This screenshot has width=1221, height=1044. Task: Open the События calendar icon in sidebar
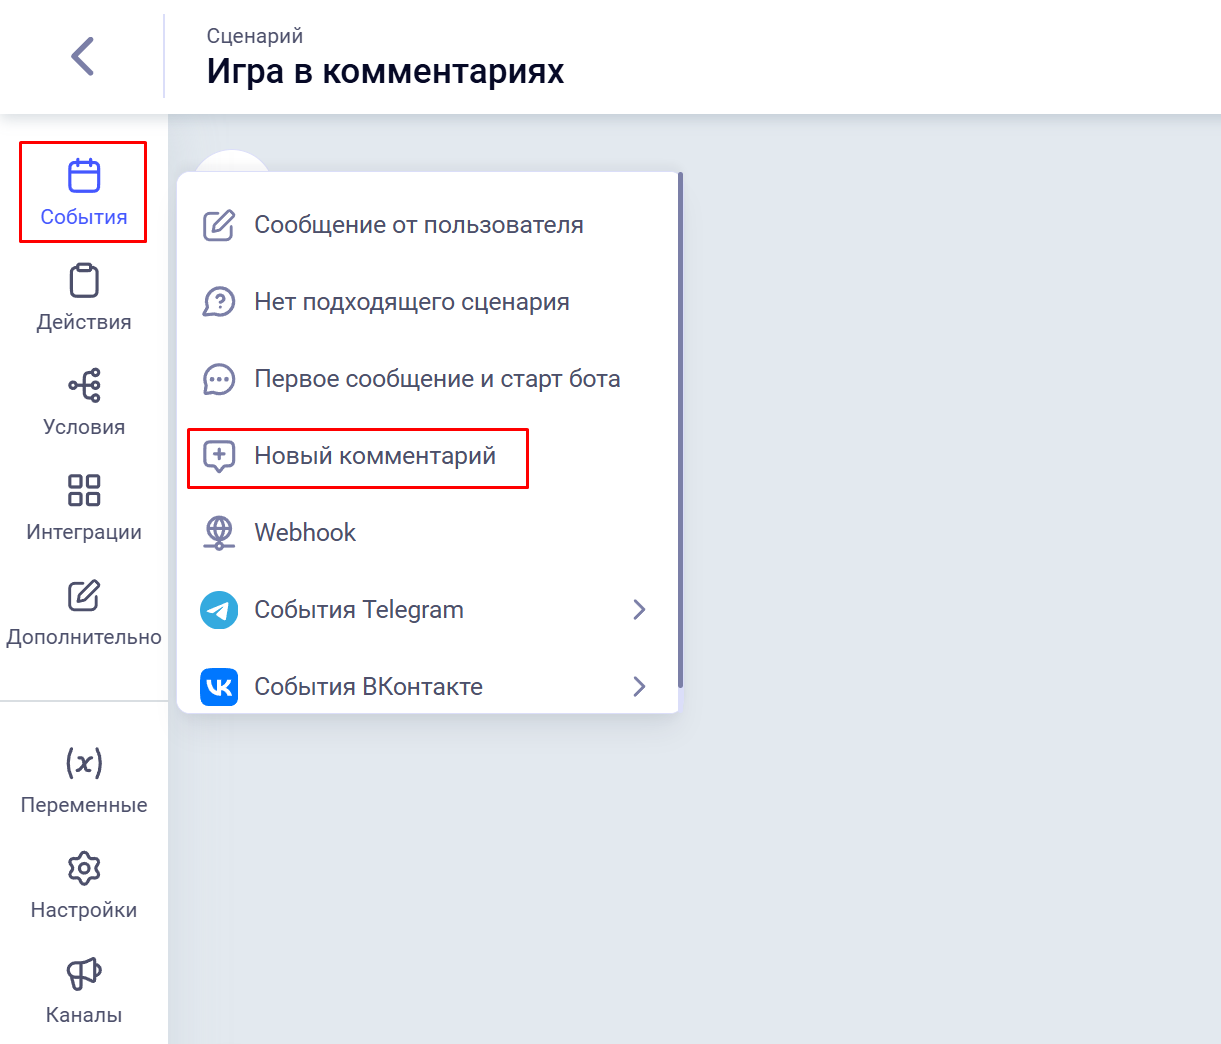click(84, 176)
